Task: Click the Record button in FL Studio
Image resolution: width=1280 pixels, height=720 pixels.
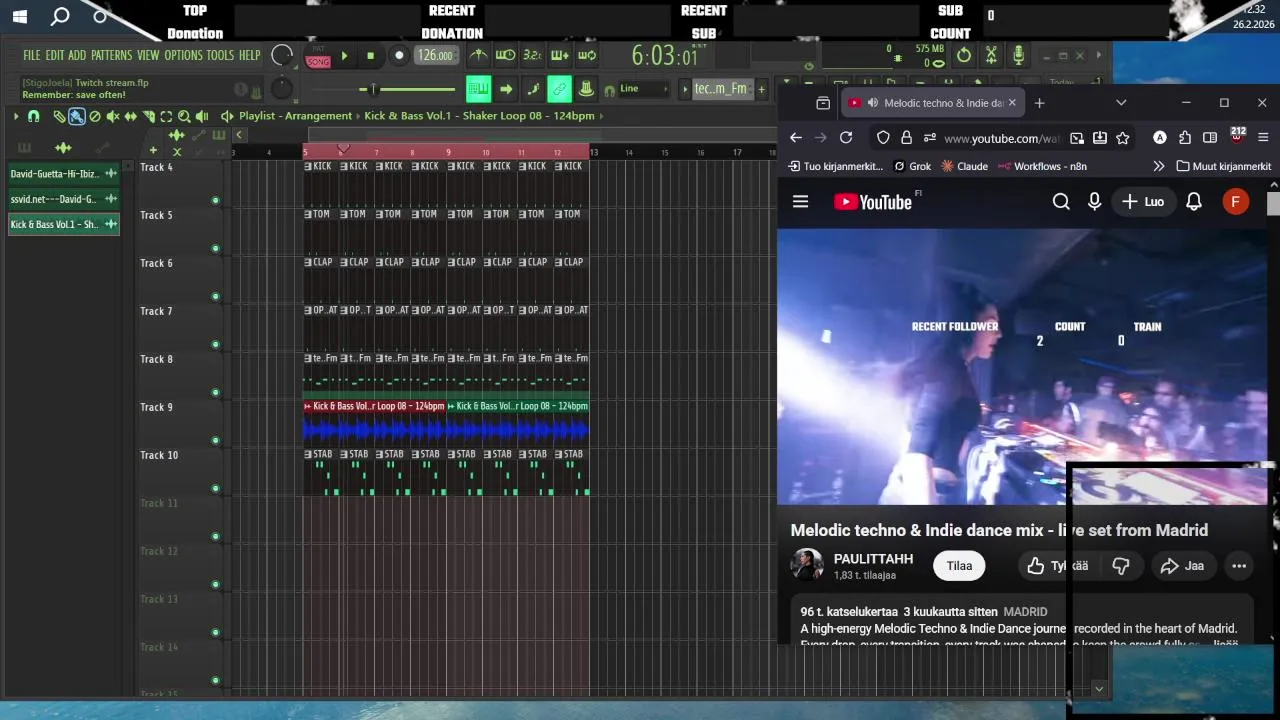Action: [399, 56]
